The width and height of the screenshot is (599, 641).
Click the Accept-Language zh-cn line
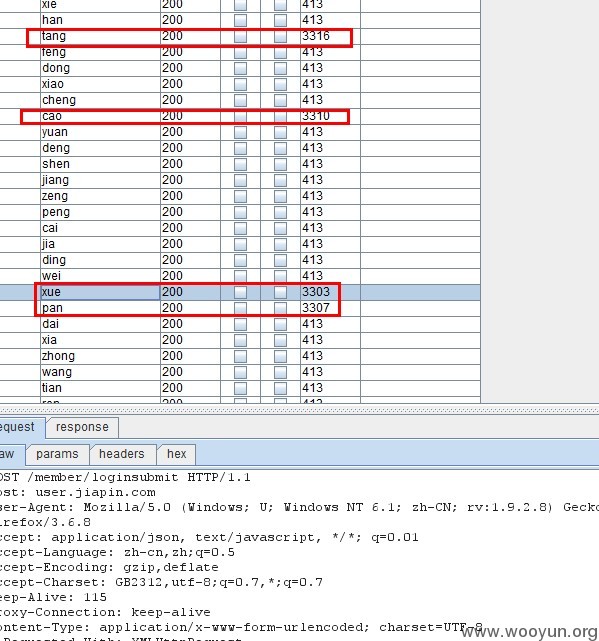click(x=117, y=553)
